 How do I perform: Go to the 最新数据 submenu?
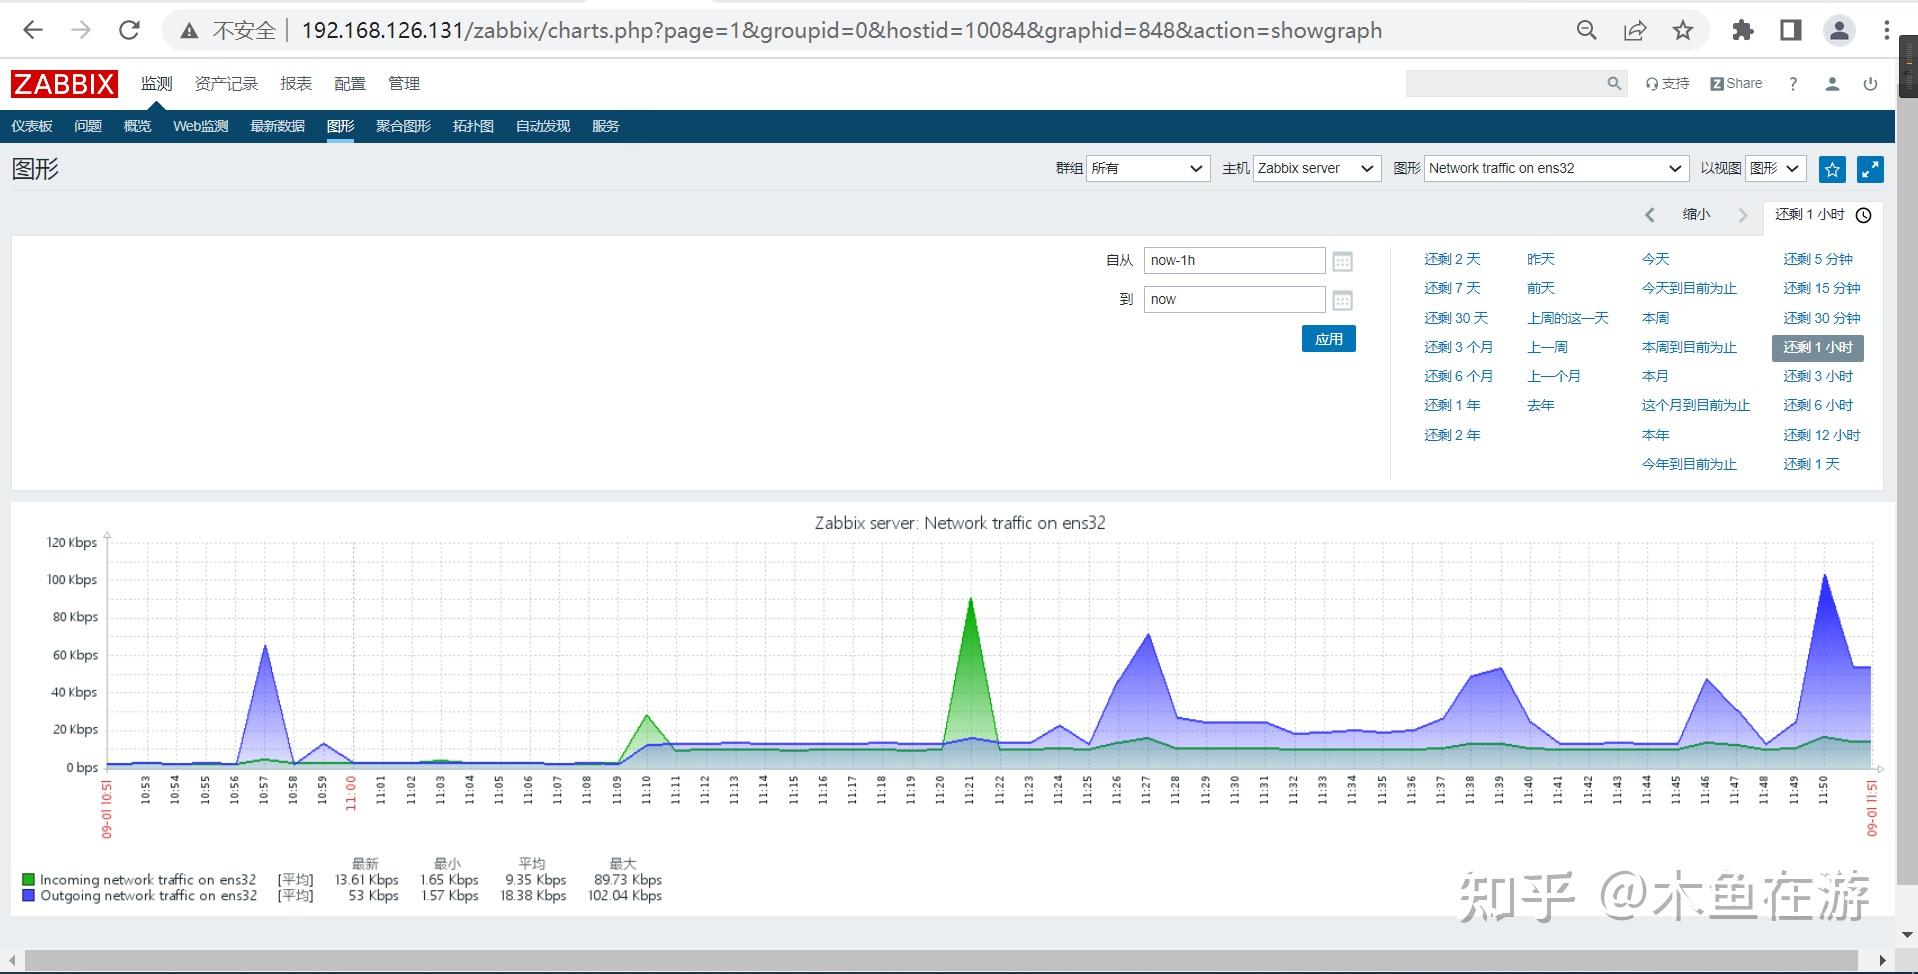277,126
